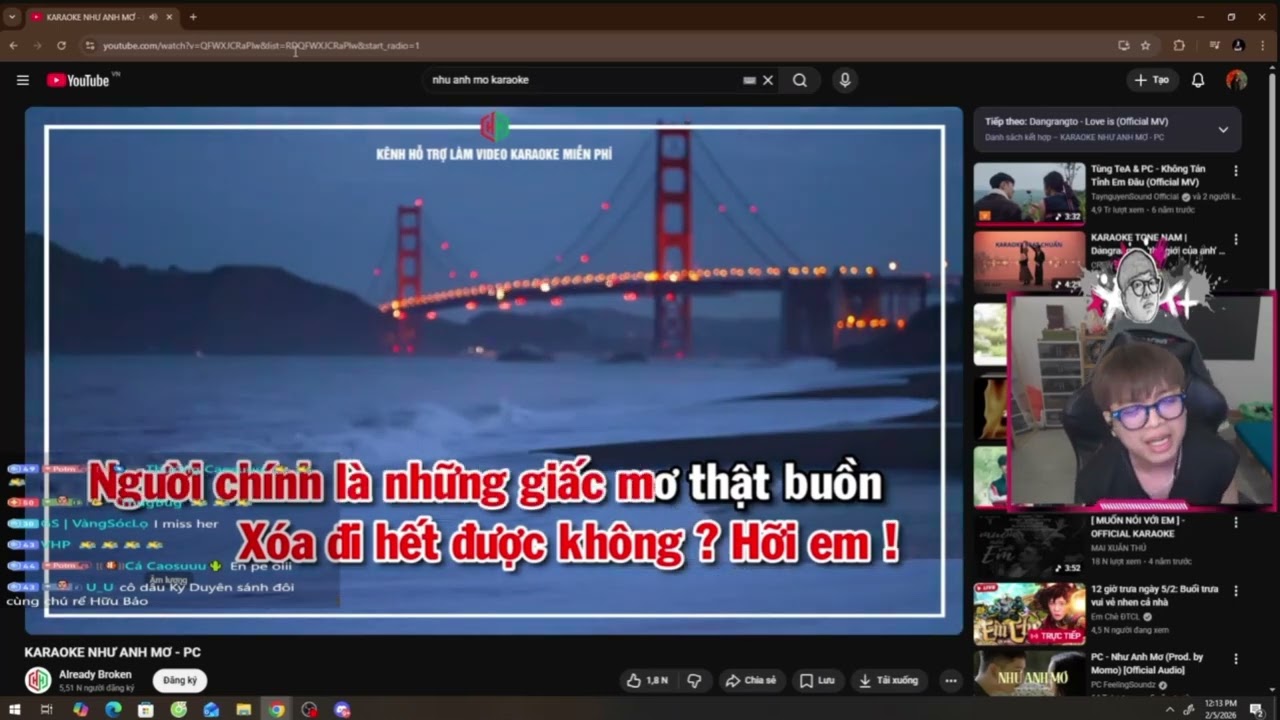
Task: Click the search magnifier button
Action: (x=800, y=80)
